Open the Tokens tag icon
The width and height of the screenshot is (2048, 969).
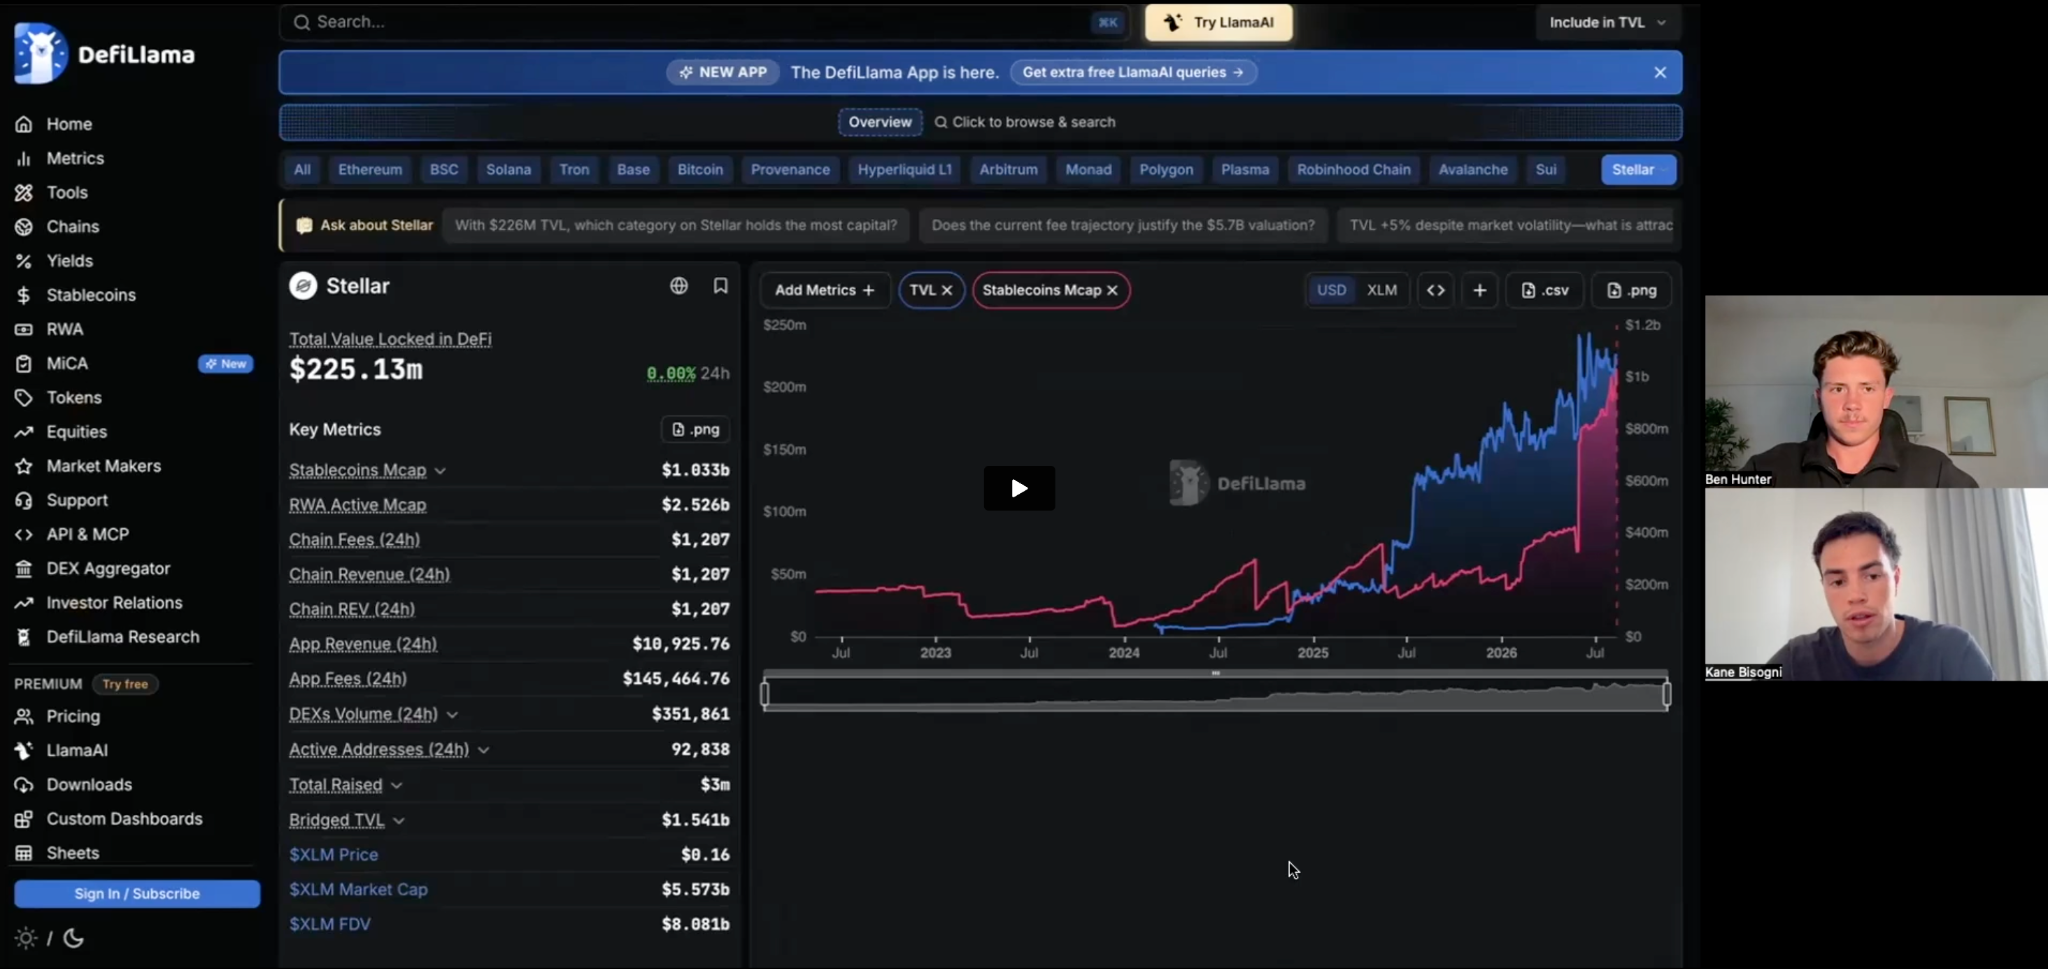point(24,397)
